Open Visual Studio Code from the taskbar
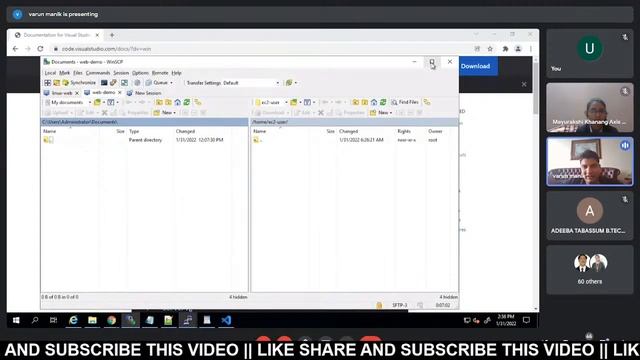 (226, 320)
